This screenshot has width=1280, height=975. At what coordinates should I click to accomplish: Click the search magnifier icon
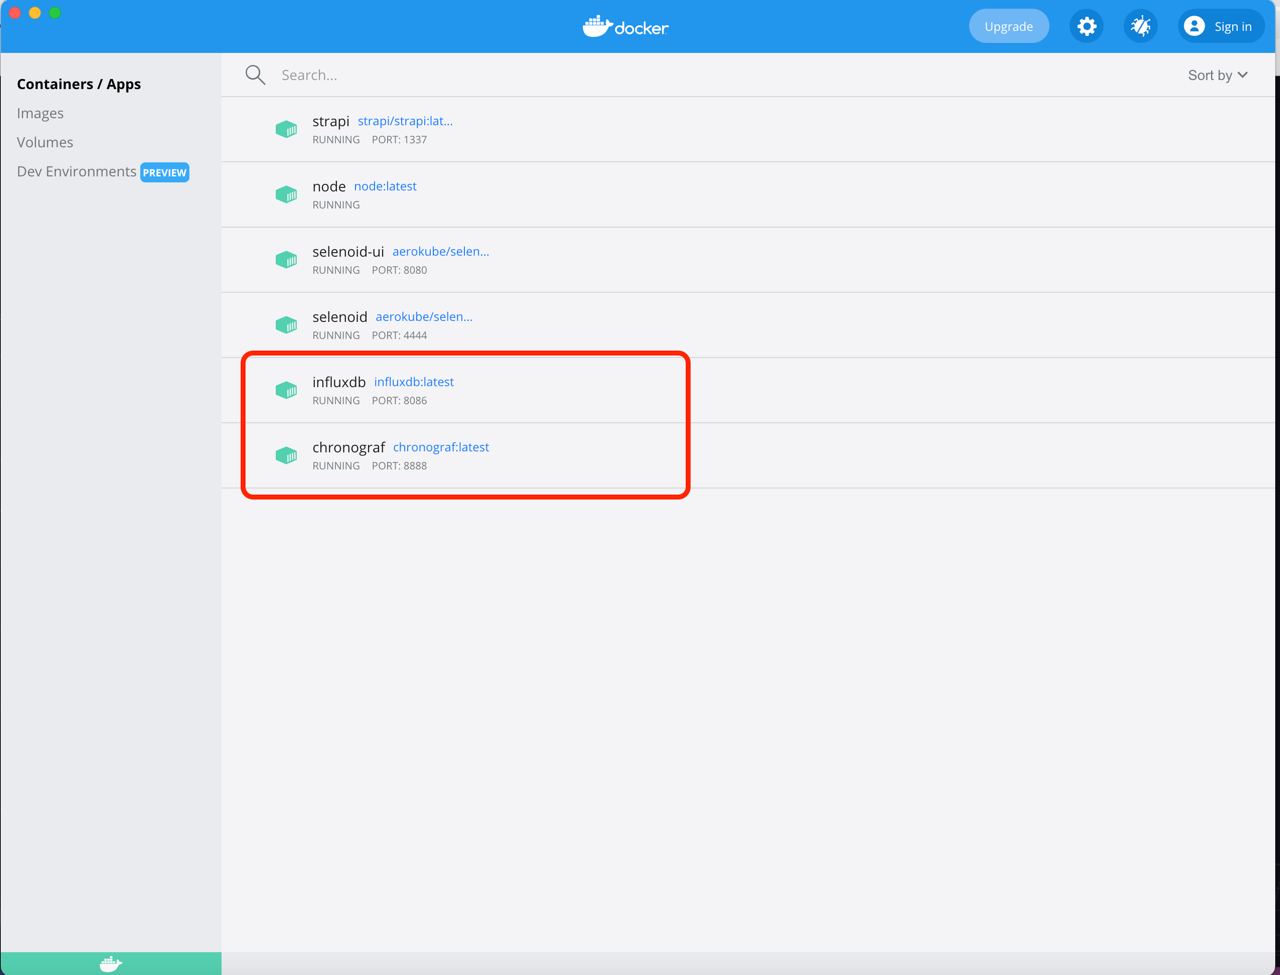(255, 75)
